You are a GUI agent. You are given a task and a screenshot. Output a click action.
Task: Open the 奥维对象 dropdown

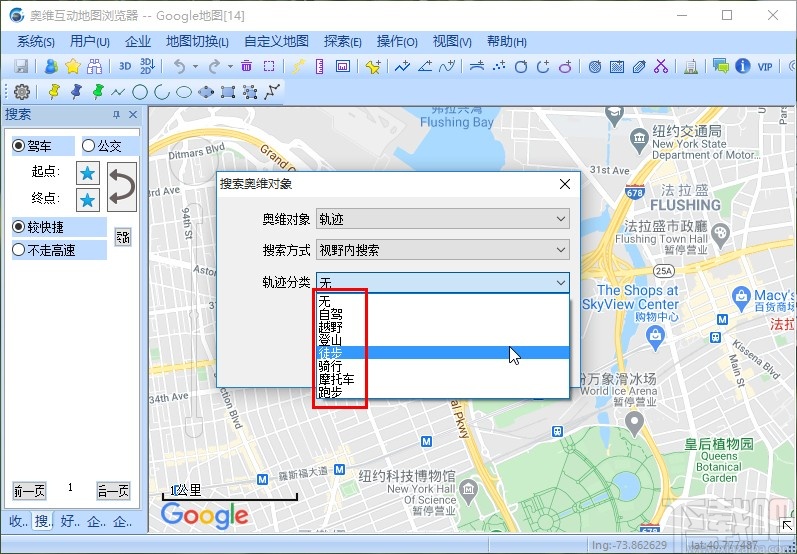(x=443, y=219)
